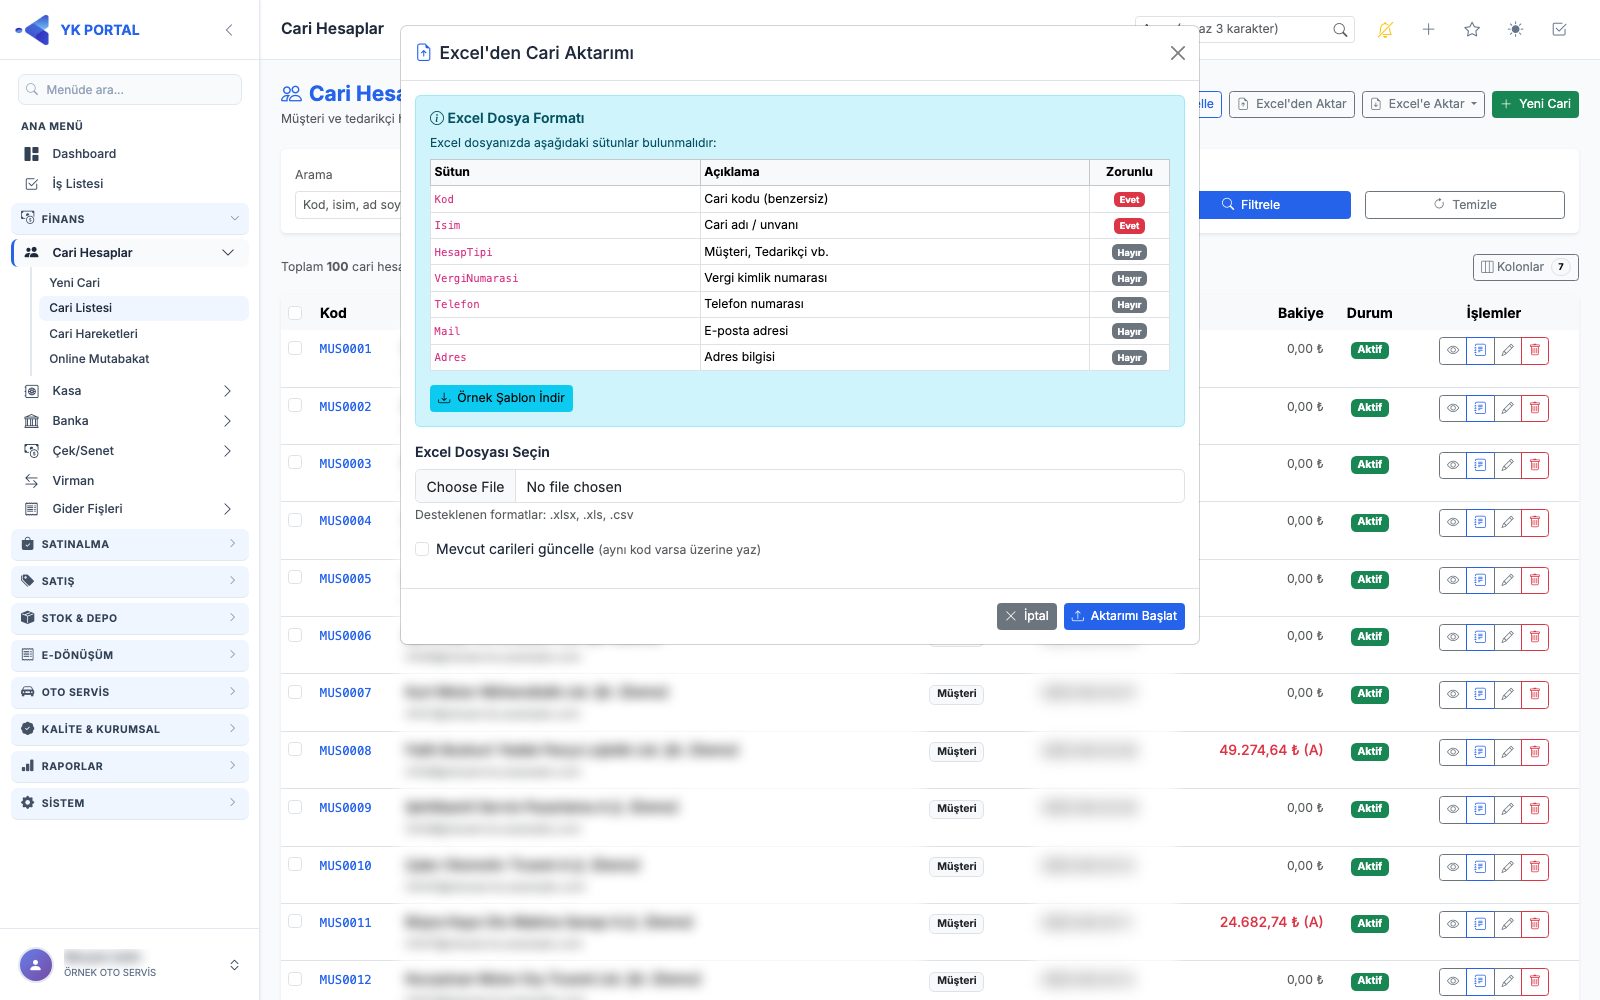Expand the E-DÖNÜŞÜM section
This screenshot has width=1600, height=1000.
point(130,655)
